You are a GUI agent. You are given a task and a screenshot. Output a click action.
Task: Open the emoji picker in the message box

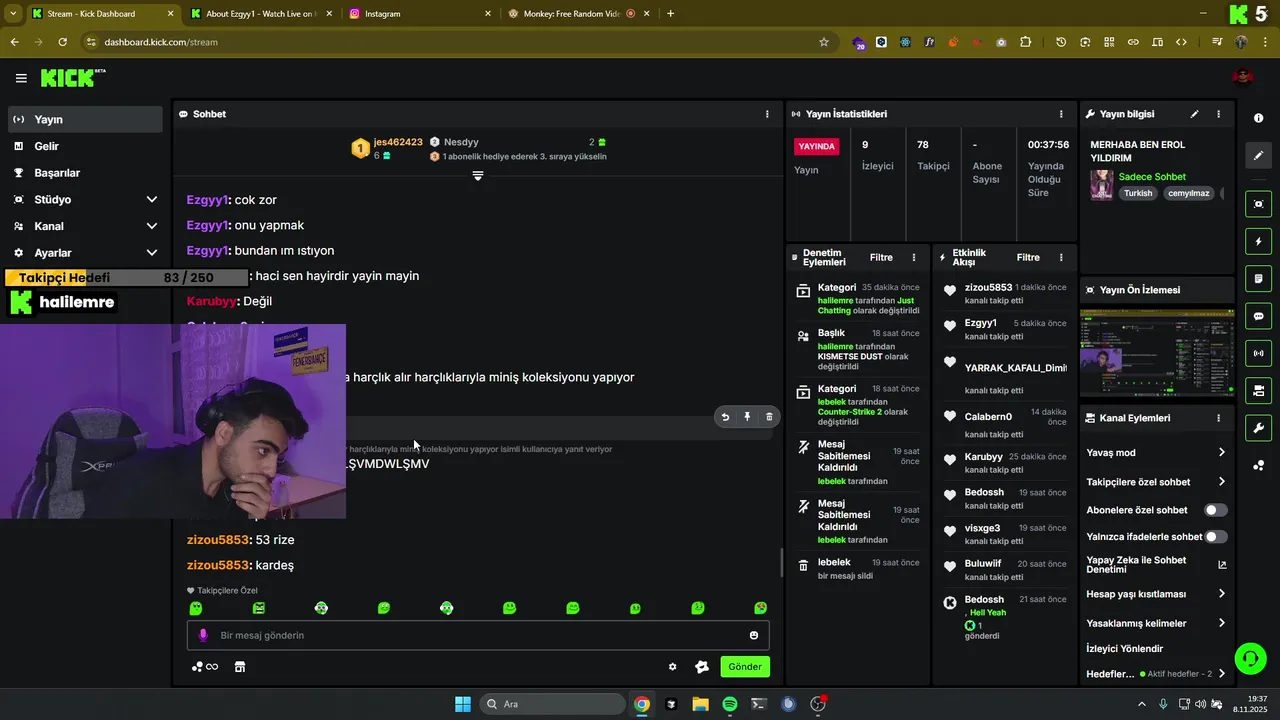tap(754, 635)
